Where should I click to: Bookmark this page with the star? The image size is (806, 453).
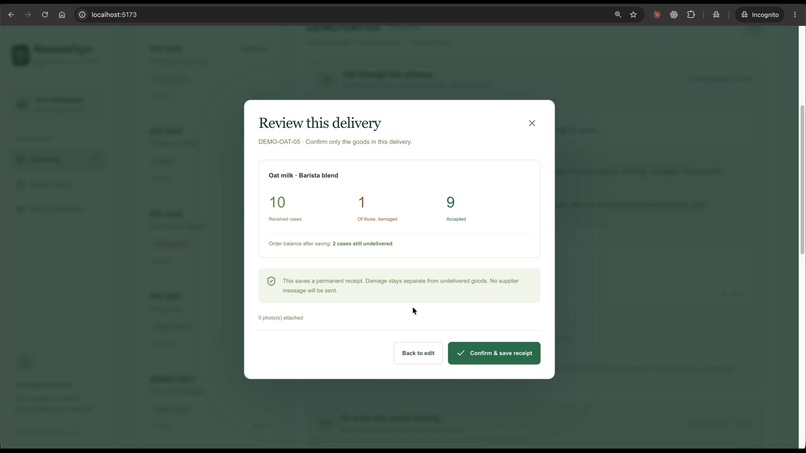pos(633,14)
